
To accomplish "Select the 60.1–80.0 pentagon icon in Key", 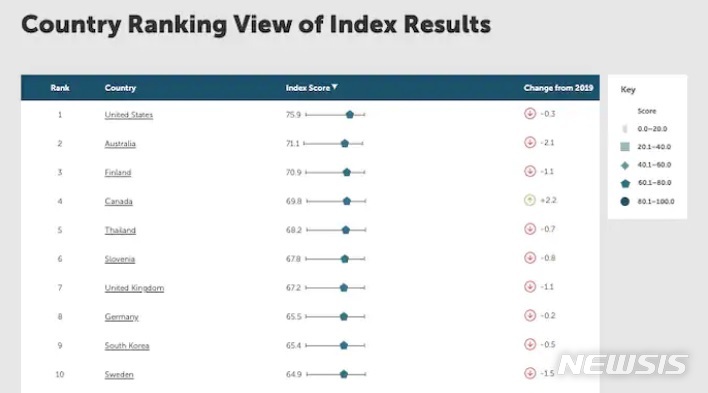I will click(625, 183).
